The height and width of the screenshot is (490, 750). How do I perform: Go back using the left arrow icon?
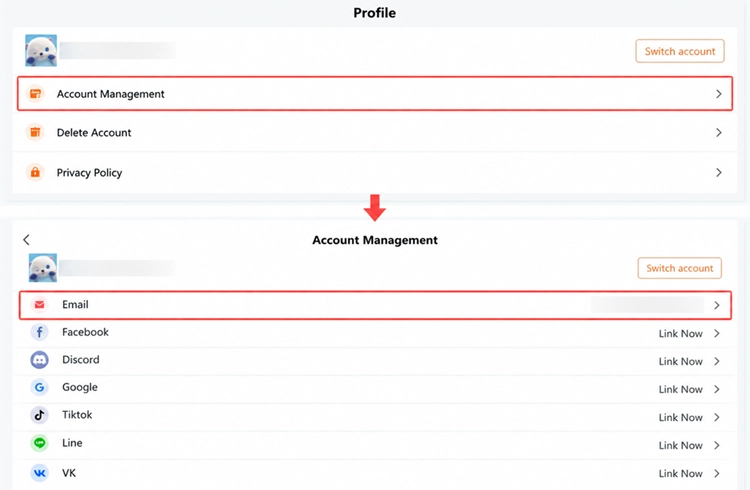coord(26,240)
